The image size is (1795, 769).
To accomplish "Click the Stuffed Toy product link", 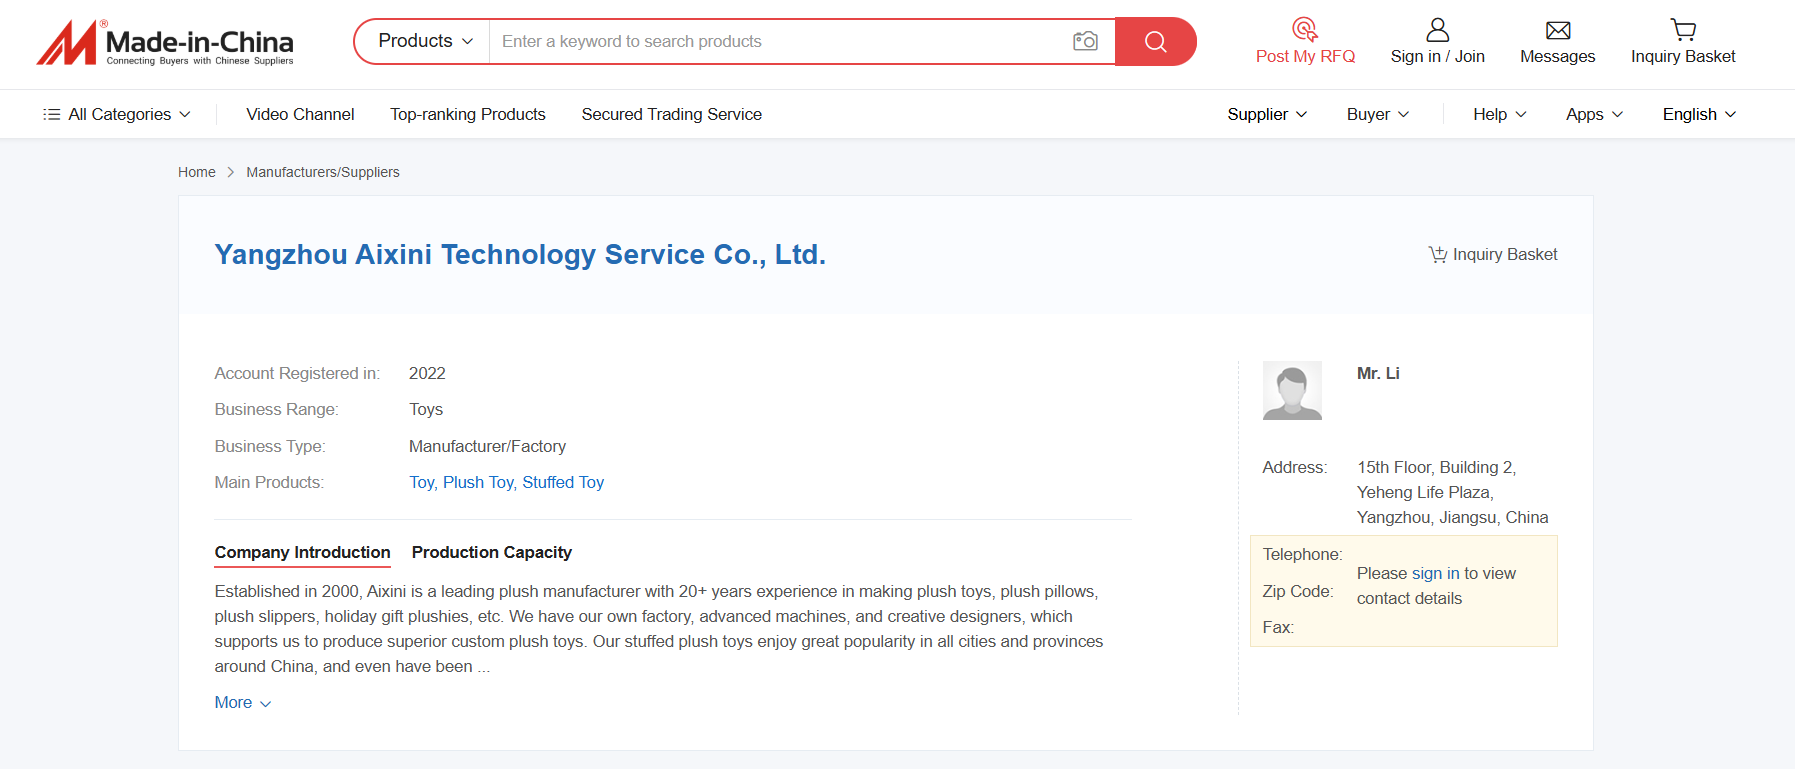I will [563, 482].
